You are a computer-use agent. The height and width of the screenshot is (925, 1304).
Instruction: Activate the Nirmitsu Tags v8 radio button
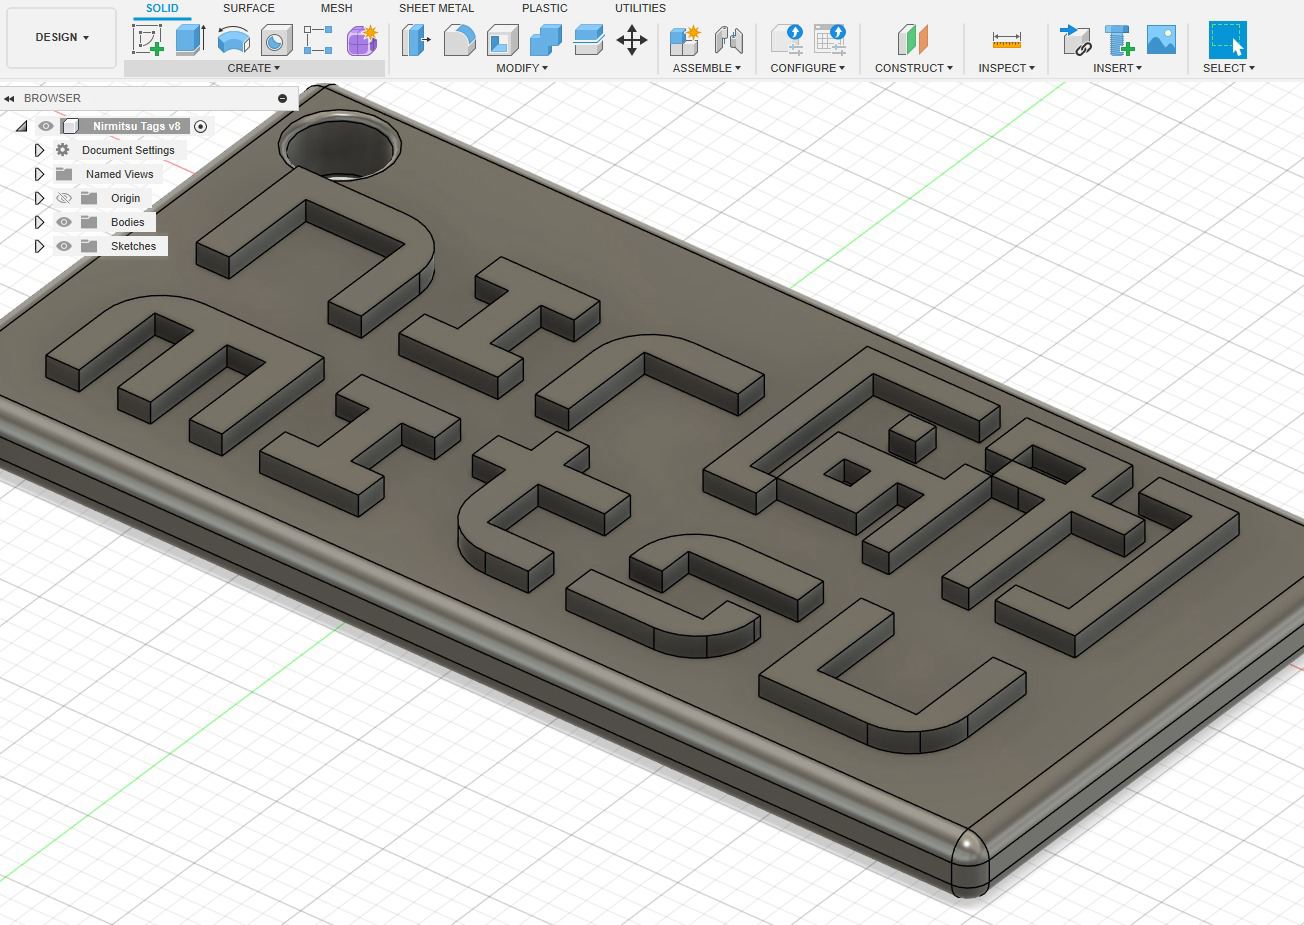click(201, 126)
